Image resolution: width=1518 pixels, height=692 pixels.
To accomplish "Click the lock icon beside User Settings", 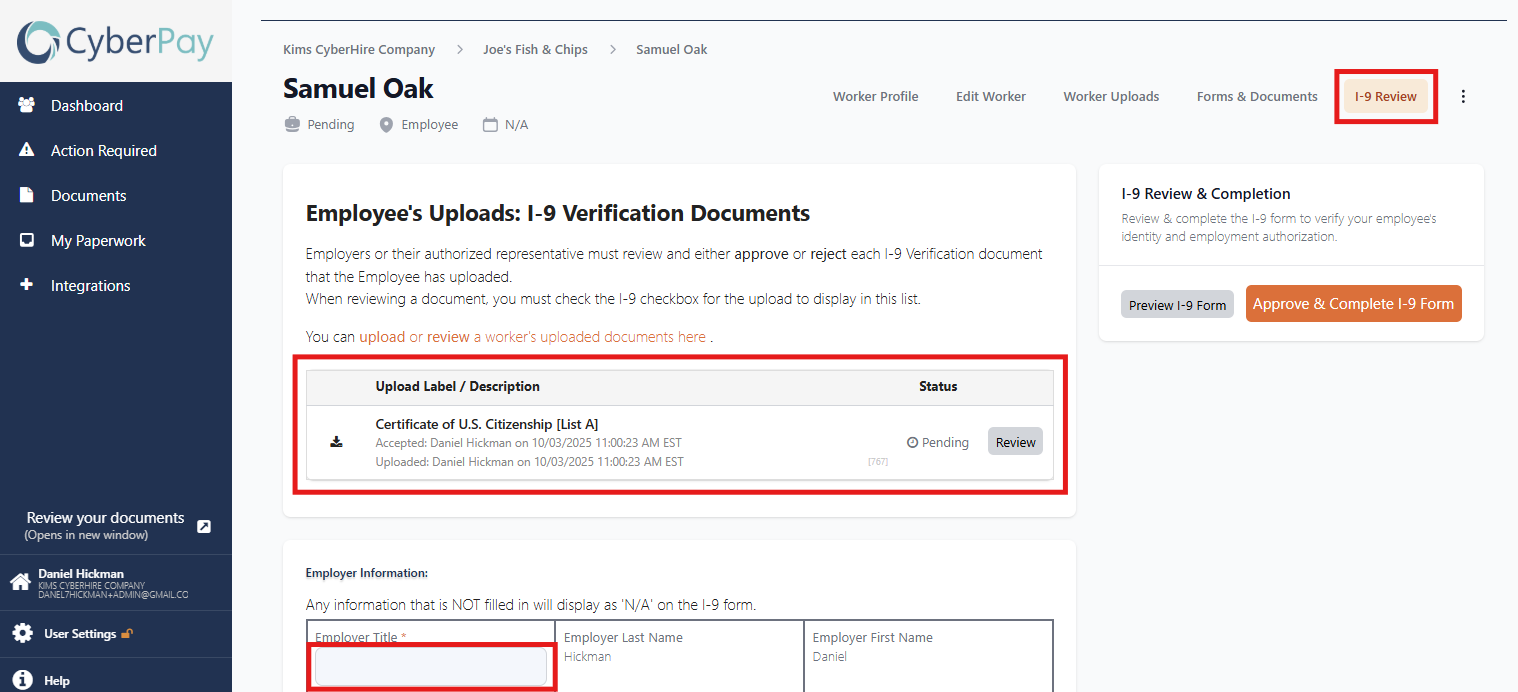I will tap(127, 634).
